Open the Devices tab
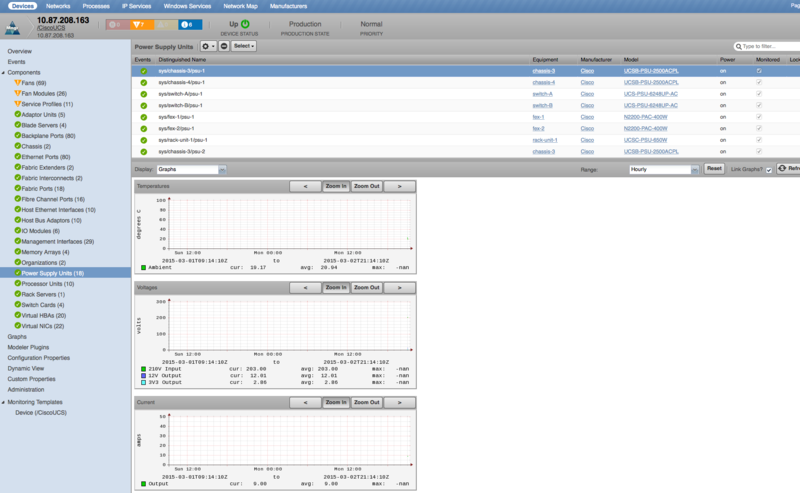Image resolution: width=800 pixels, height=493 pixels. 22,6
